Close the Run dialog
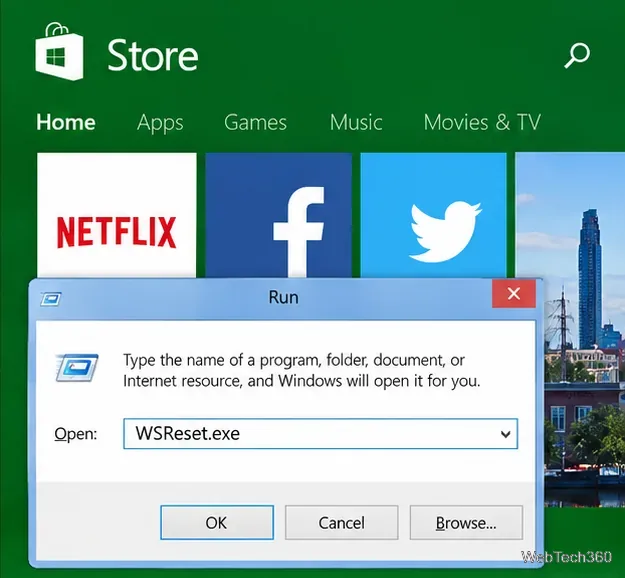 coord(513,294)
